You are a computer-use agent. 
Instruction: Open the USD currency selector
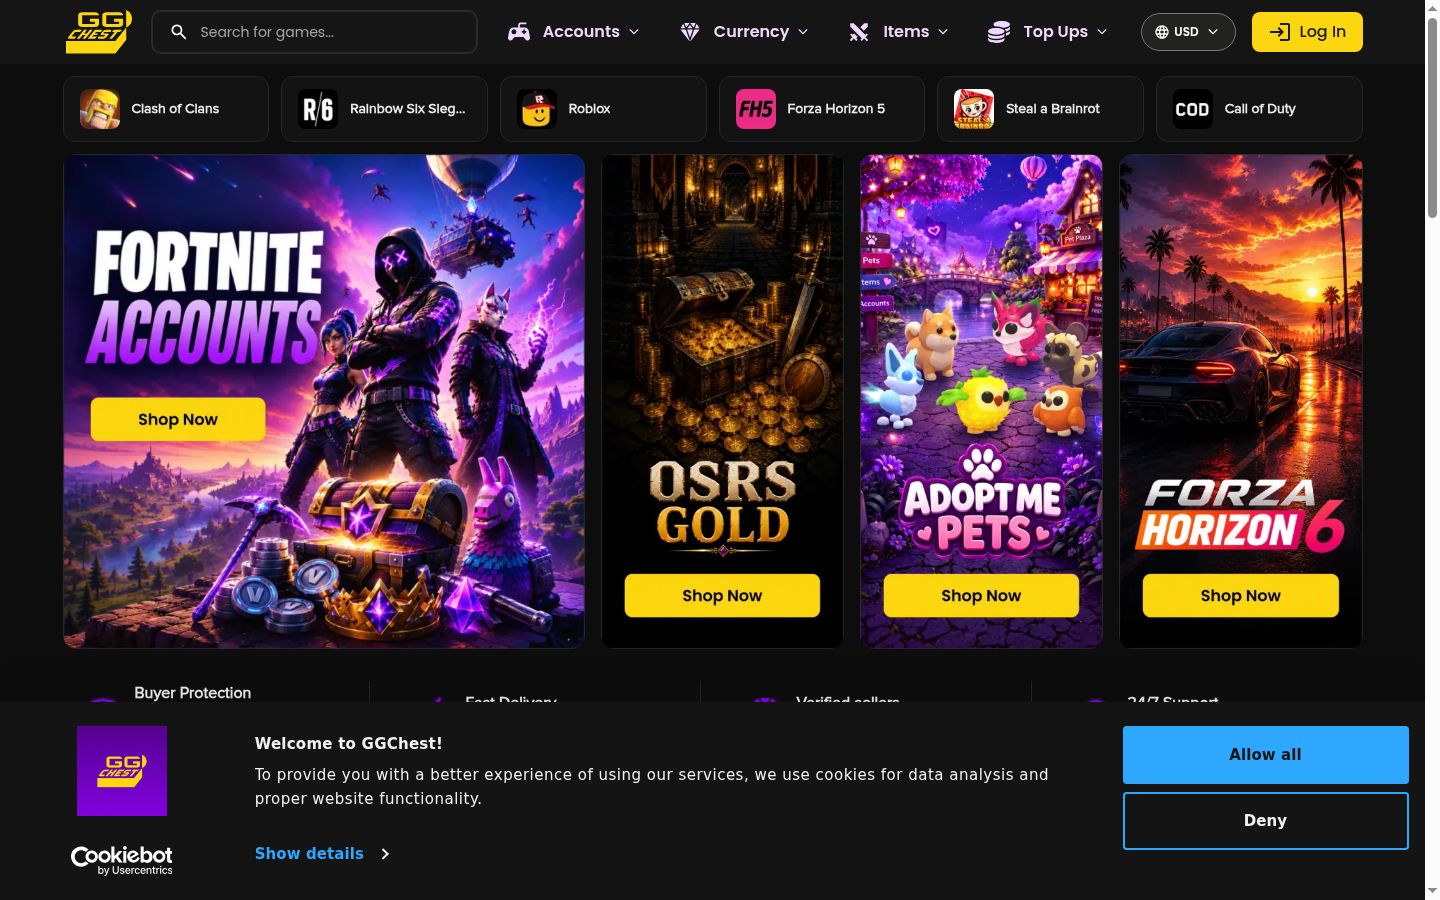tap(1188, 32)
